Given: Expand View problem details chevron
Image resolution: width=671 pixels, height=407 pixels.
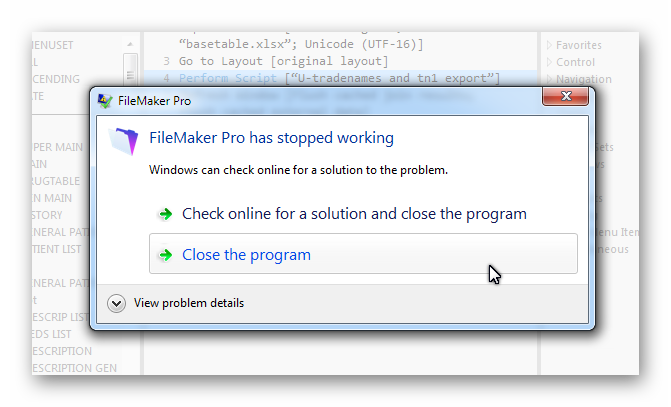Looking at the screenshot, I should pyautogui.click(x=116, y=303).
